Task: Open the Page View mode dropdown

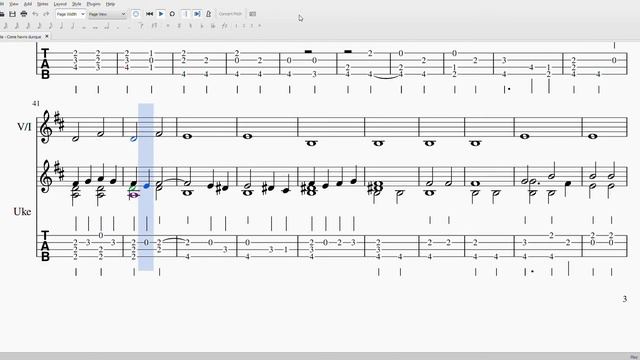Action: coord(107,14)
